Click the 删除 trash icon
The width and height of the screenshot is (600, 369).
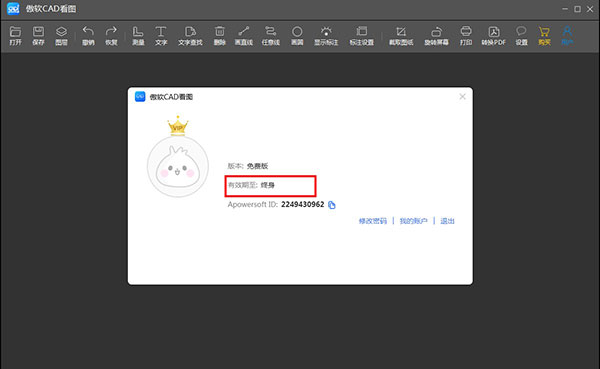(220, 36)
